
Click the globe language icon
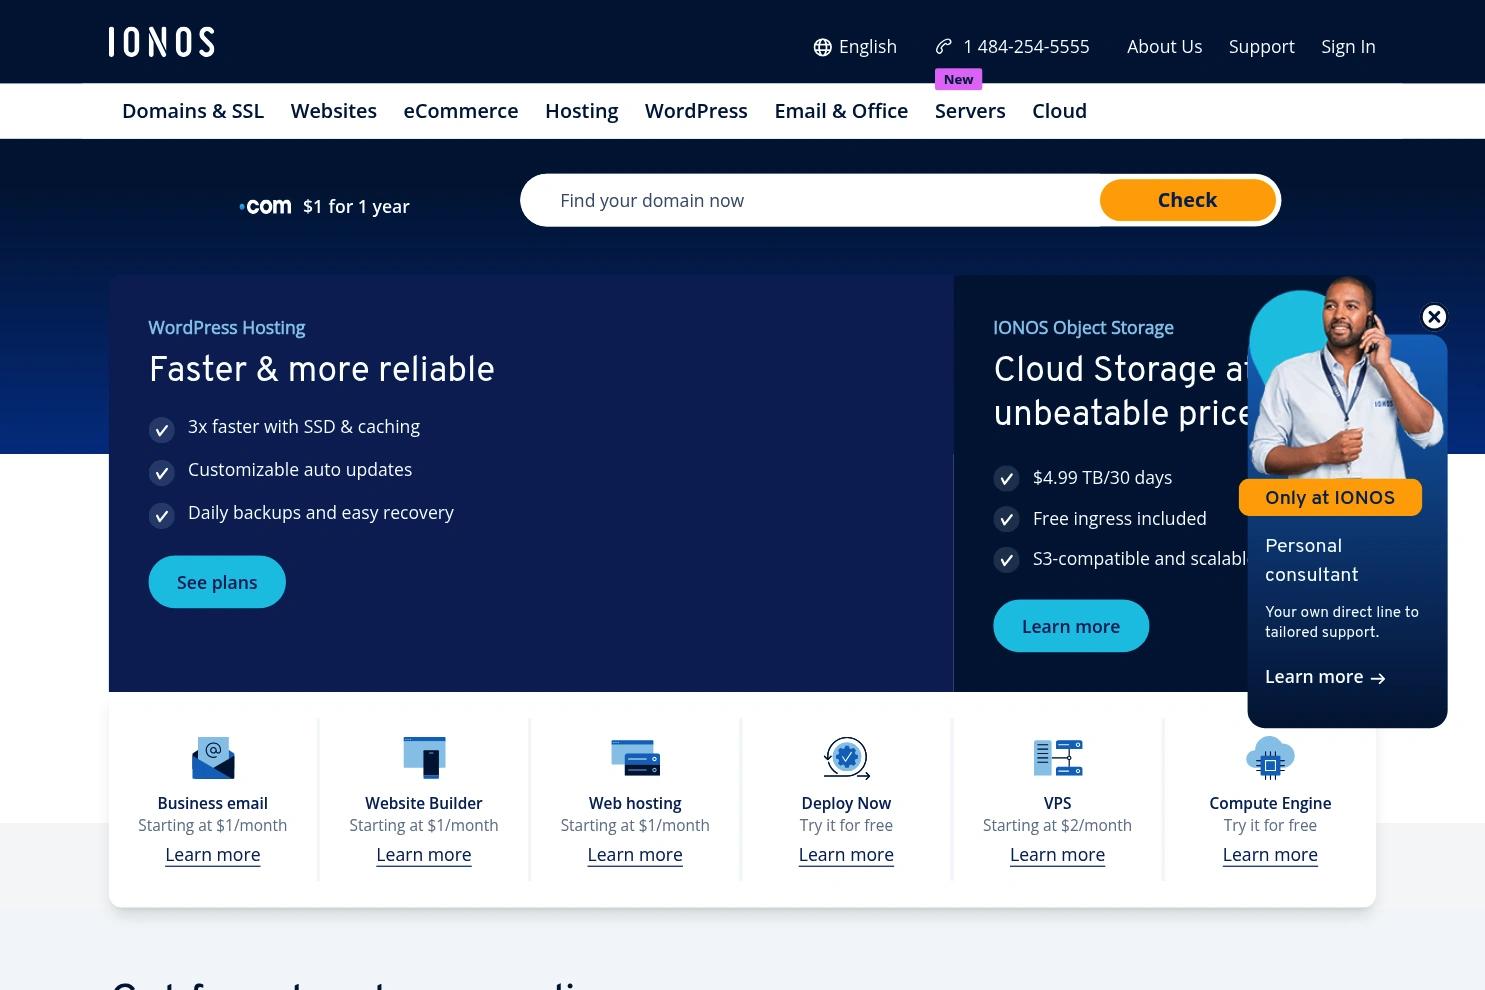(822, 47)
